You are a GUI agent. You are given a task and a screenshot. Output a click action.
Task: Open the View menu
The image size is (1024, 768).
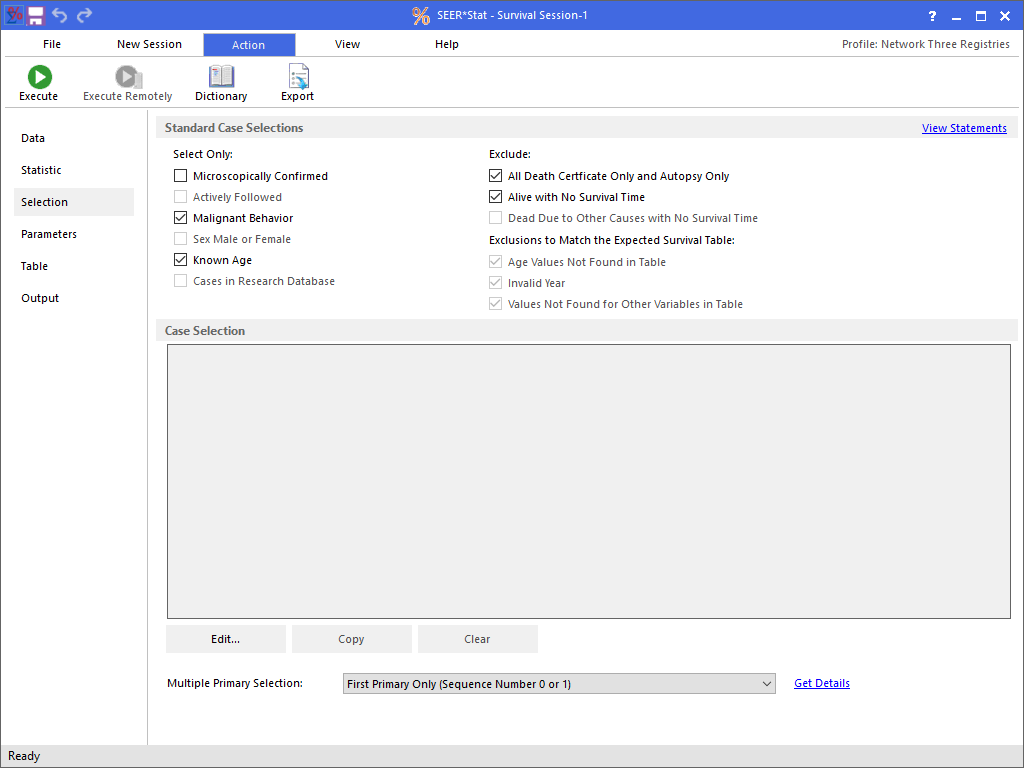[347, 44]
